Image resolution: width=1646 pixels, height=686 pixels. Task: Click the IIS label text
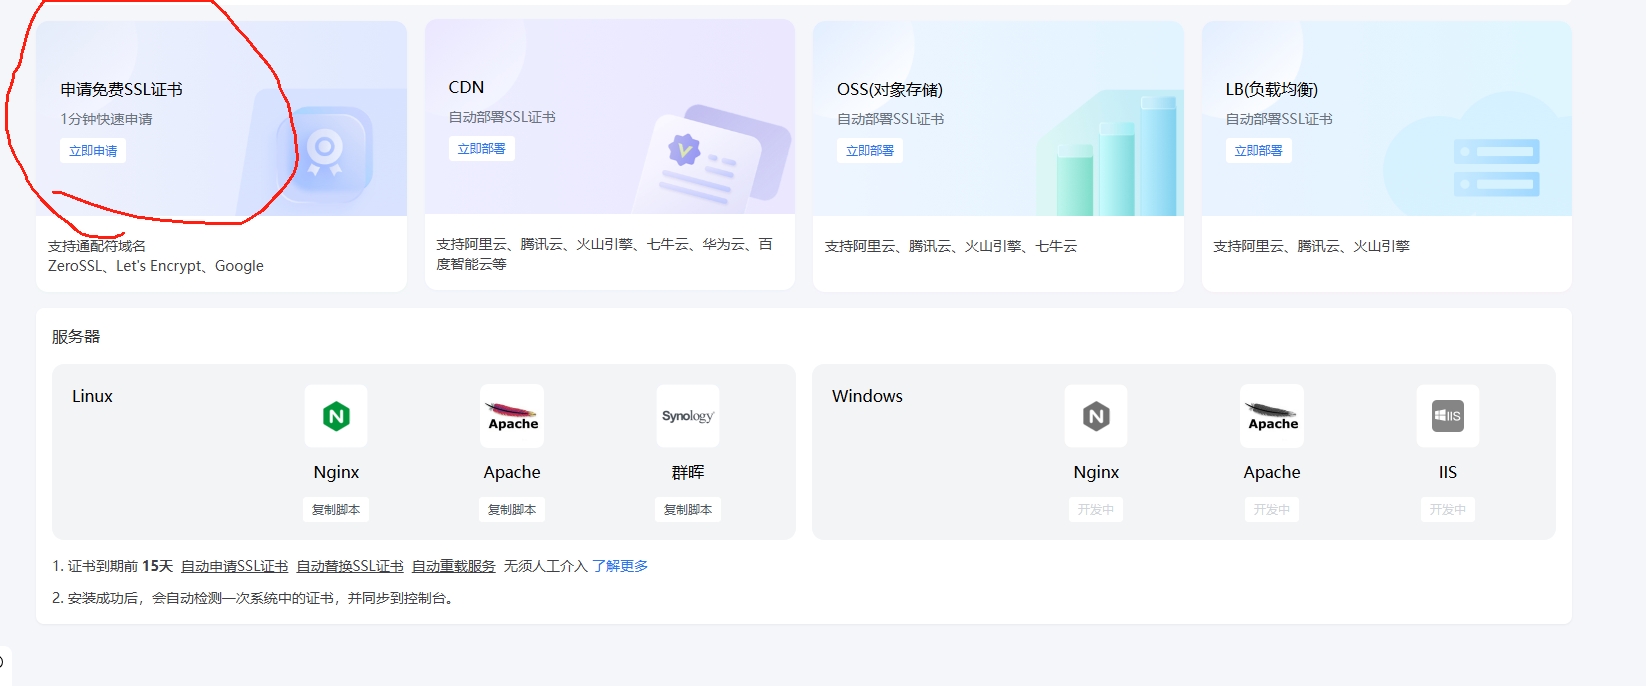(1448, 473)
